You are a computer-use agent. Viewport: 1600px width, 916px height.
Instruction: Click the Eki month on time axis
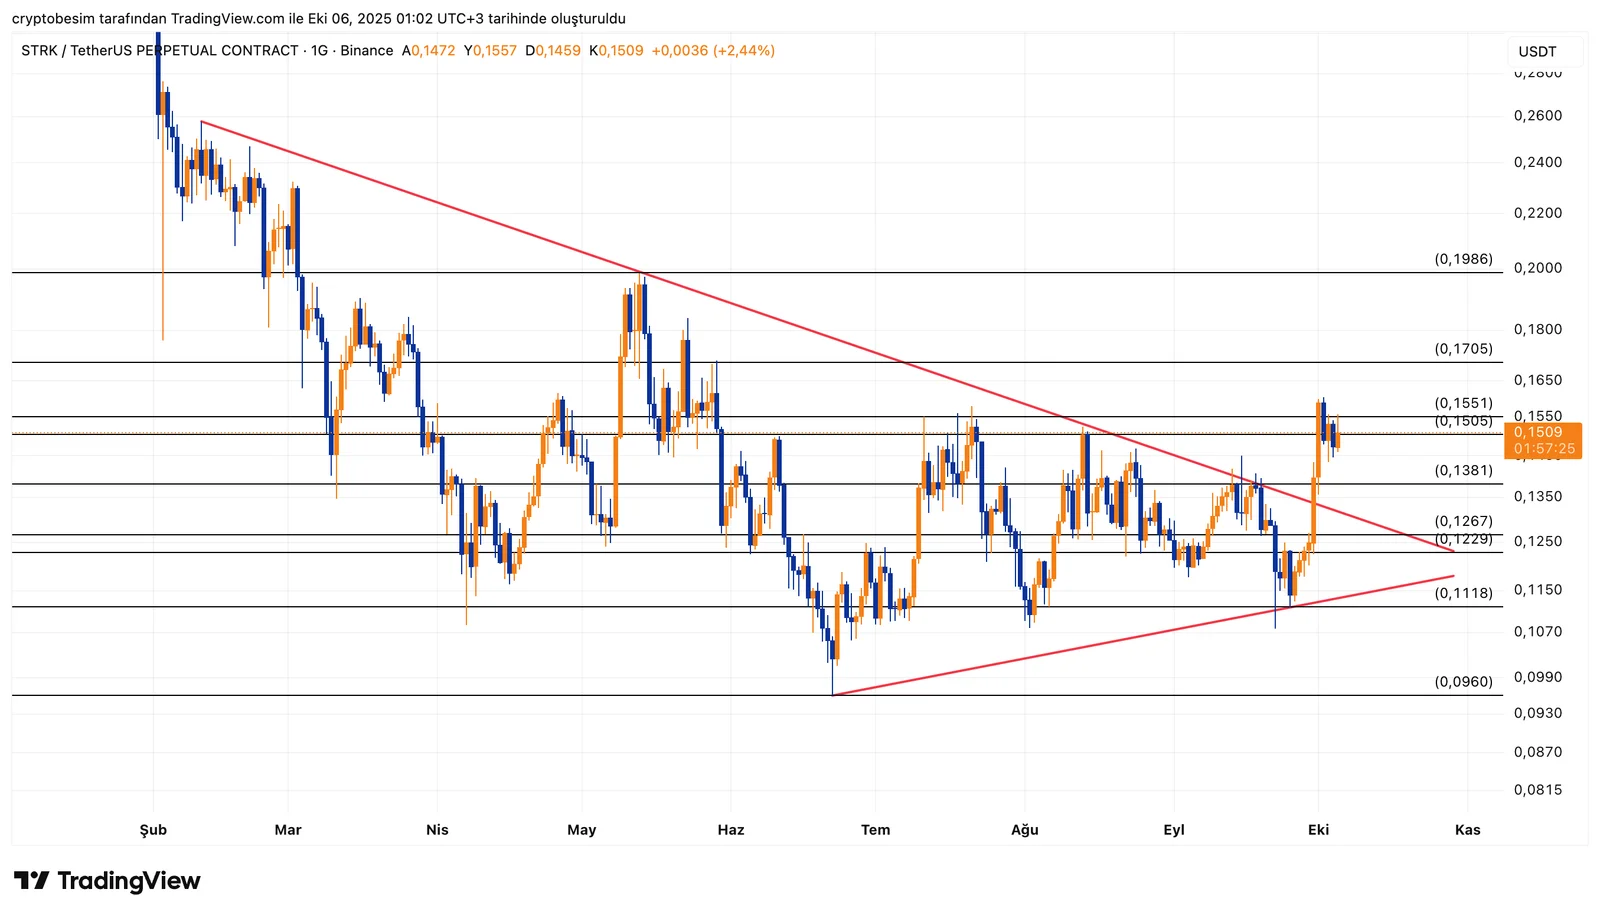pos(1318,830)
